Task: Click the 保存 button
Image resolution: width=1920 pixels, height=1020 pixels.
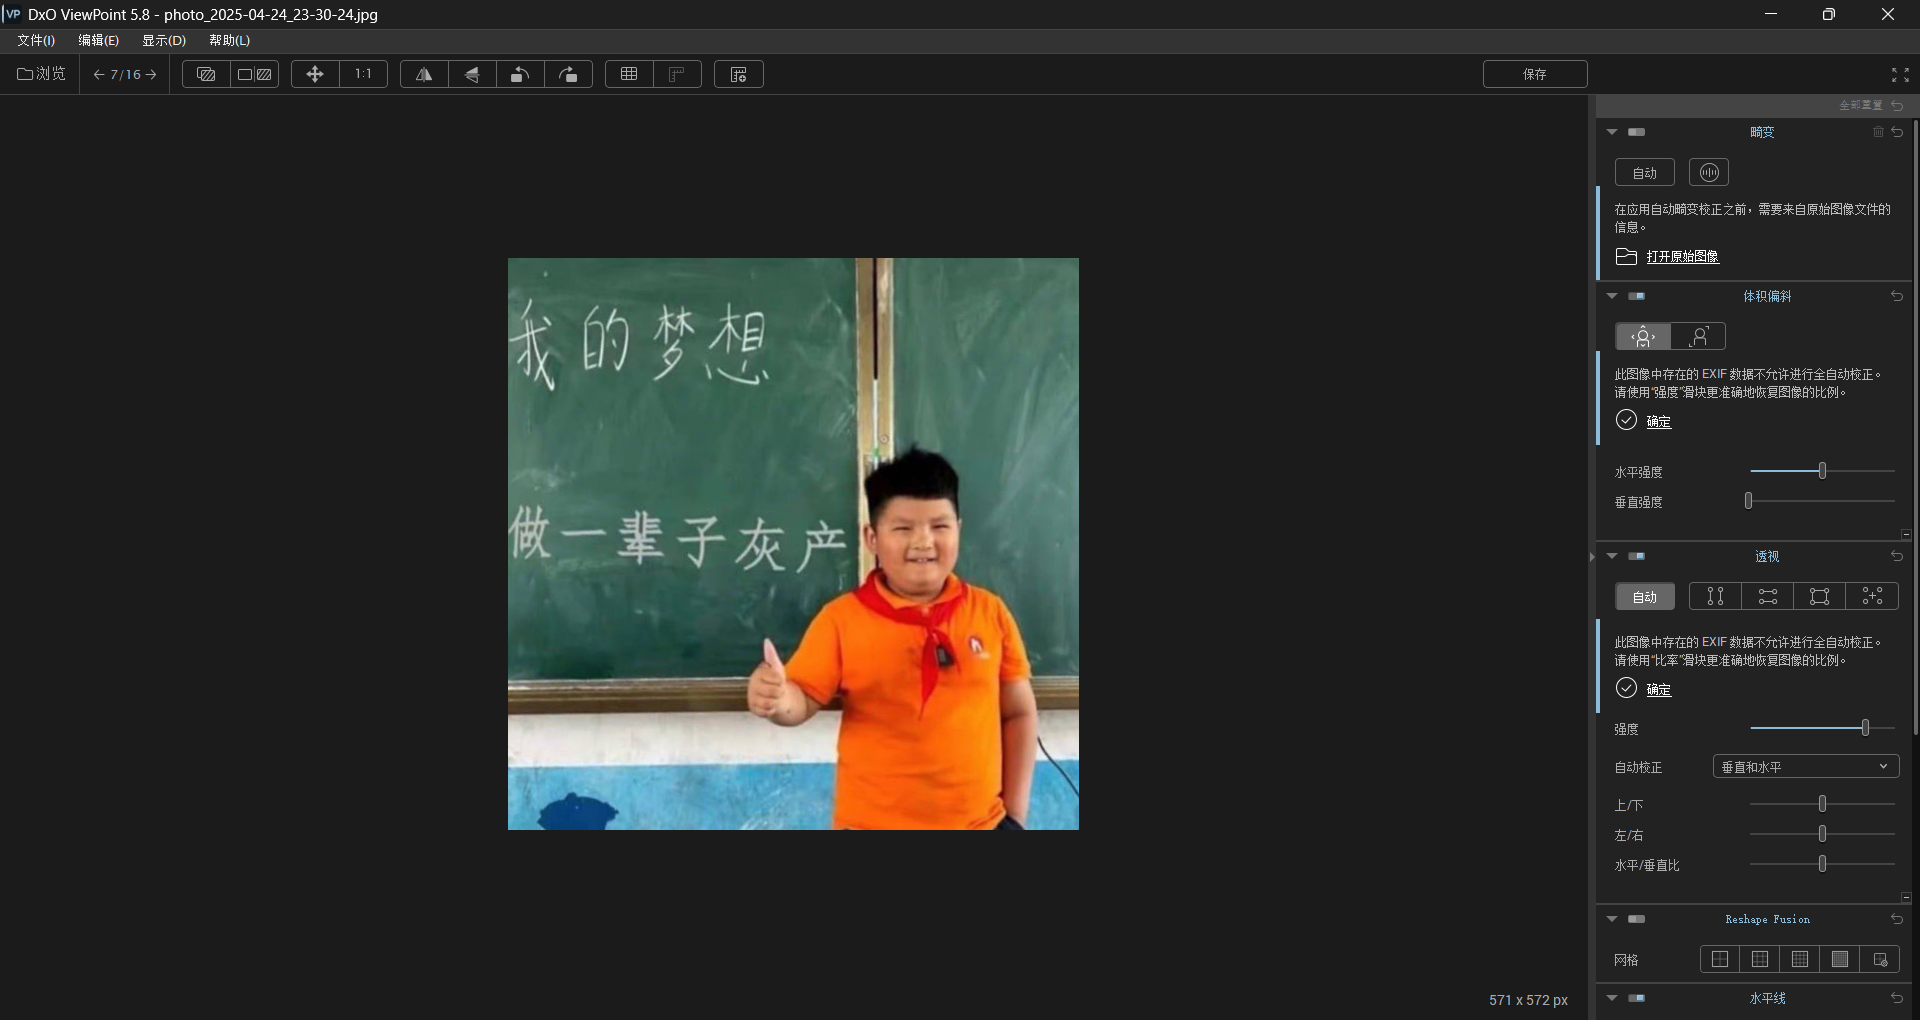Action: click(1534, 73)
